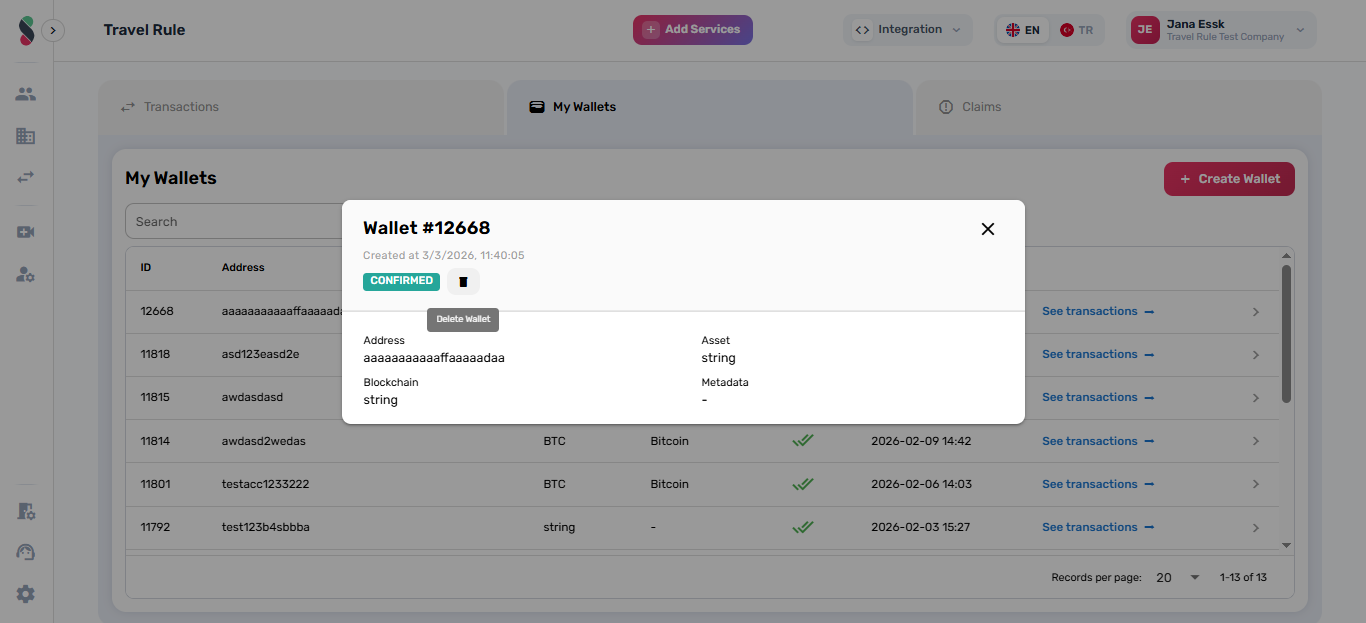The width and height of the screenshot is (1366, 623).
Task: Open the records per page dropdown
Action: 1177,578
